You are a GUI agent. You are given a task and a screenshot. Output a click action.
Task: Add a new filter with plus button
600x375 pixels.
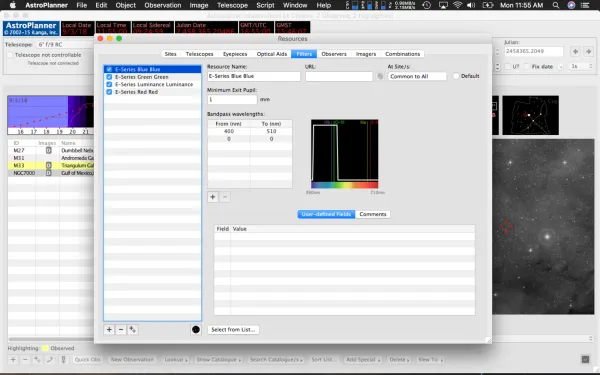(x=109, y=329)
